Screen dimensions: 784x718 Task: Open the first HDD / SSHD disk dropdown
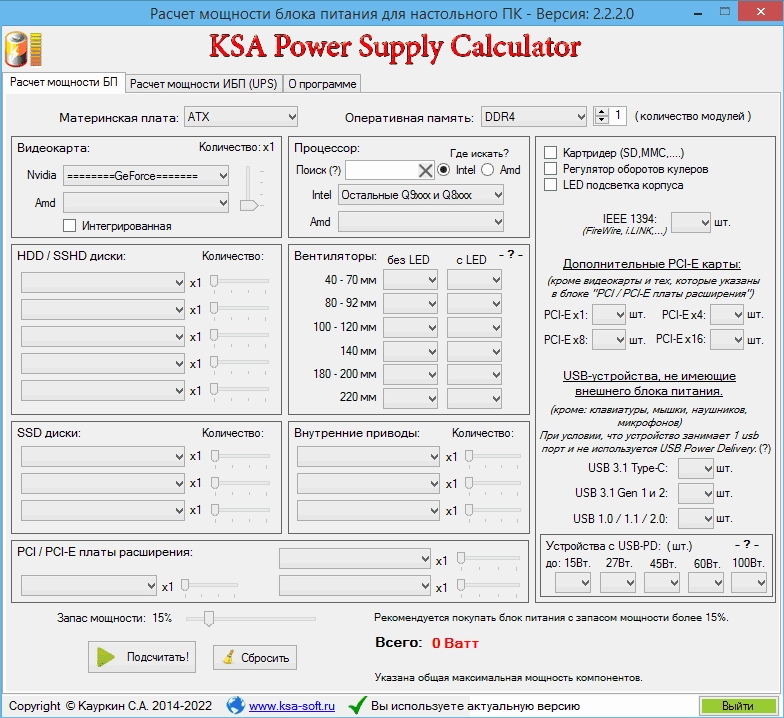[x=102, y=282]
